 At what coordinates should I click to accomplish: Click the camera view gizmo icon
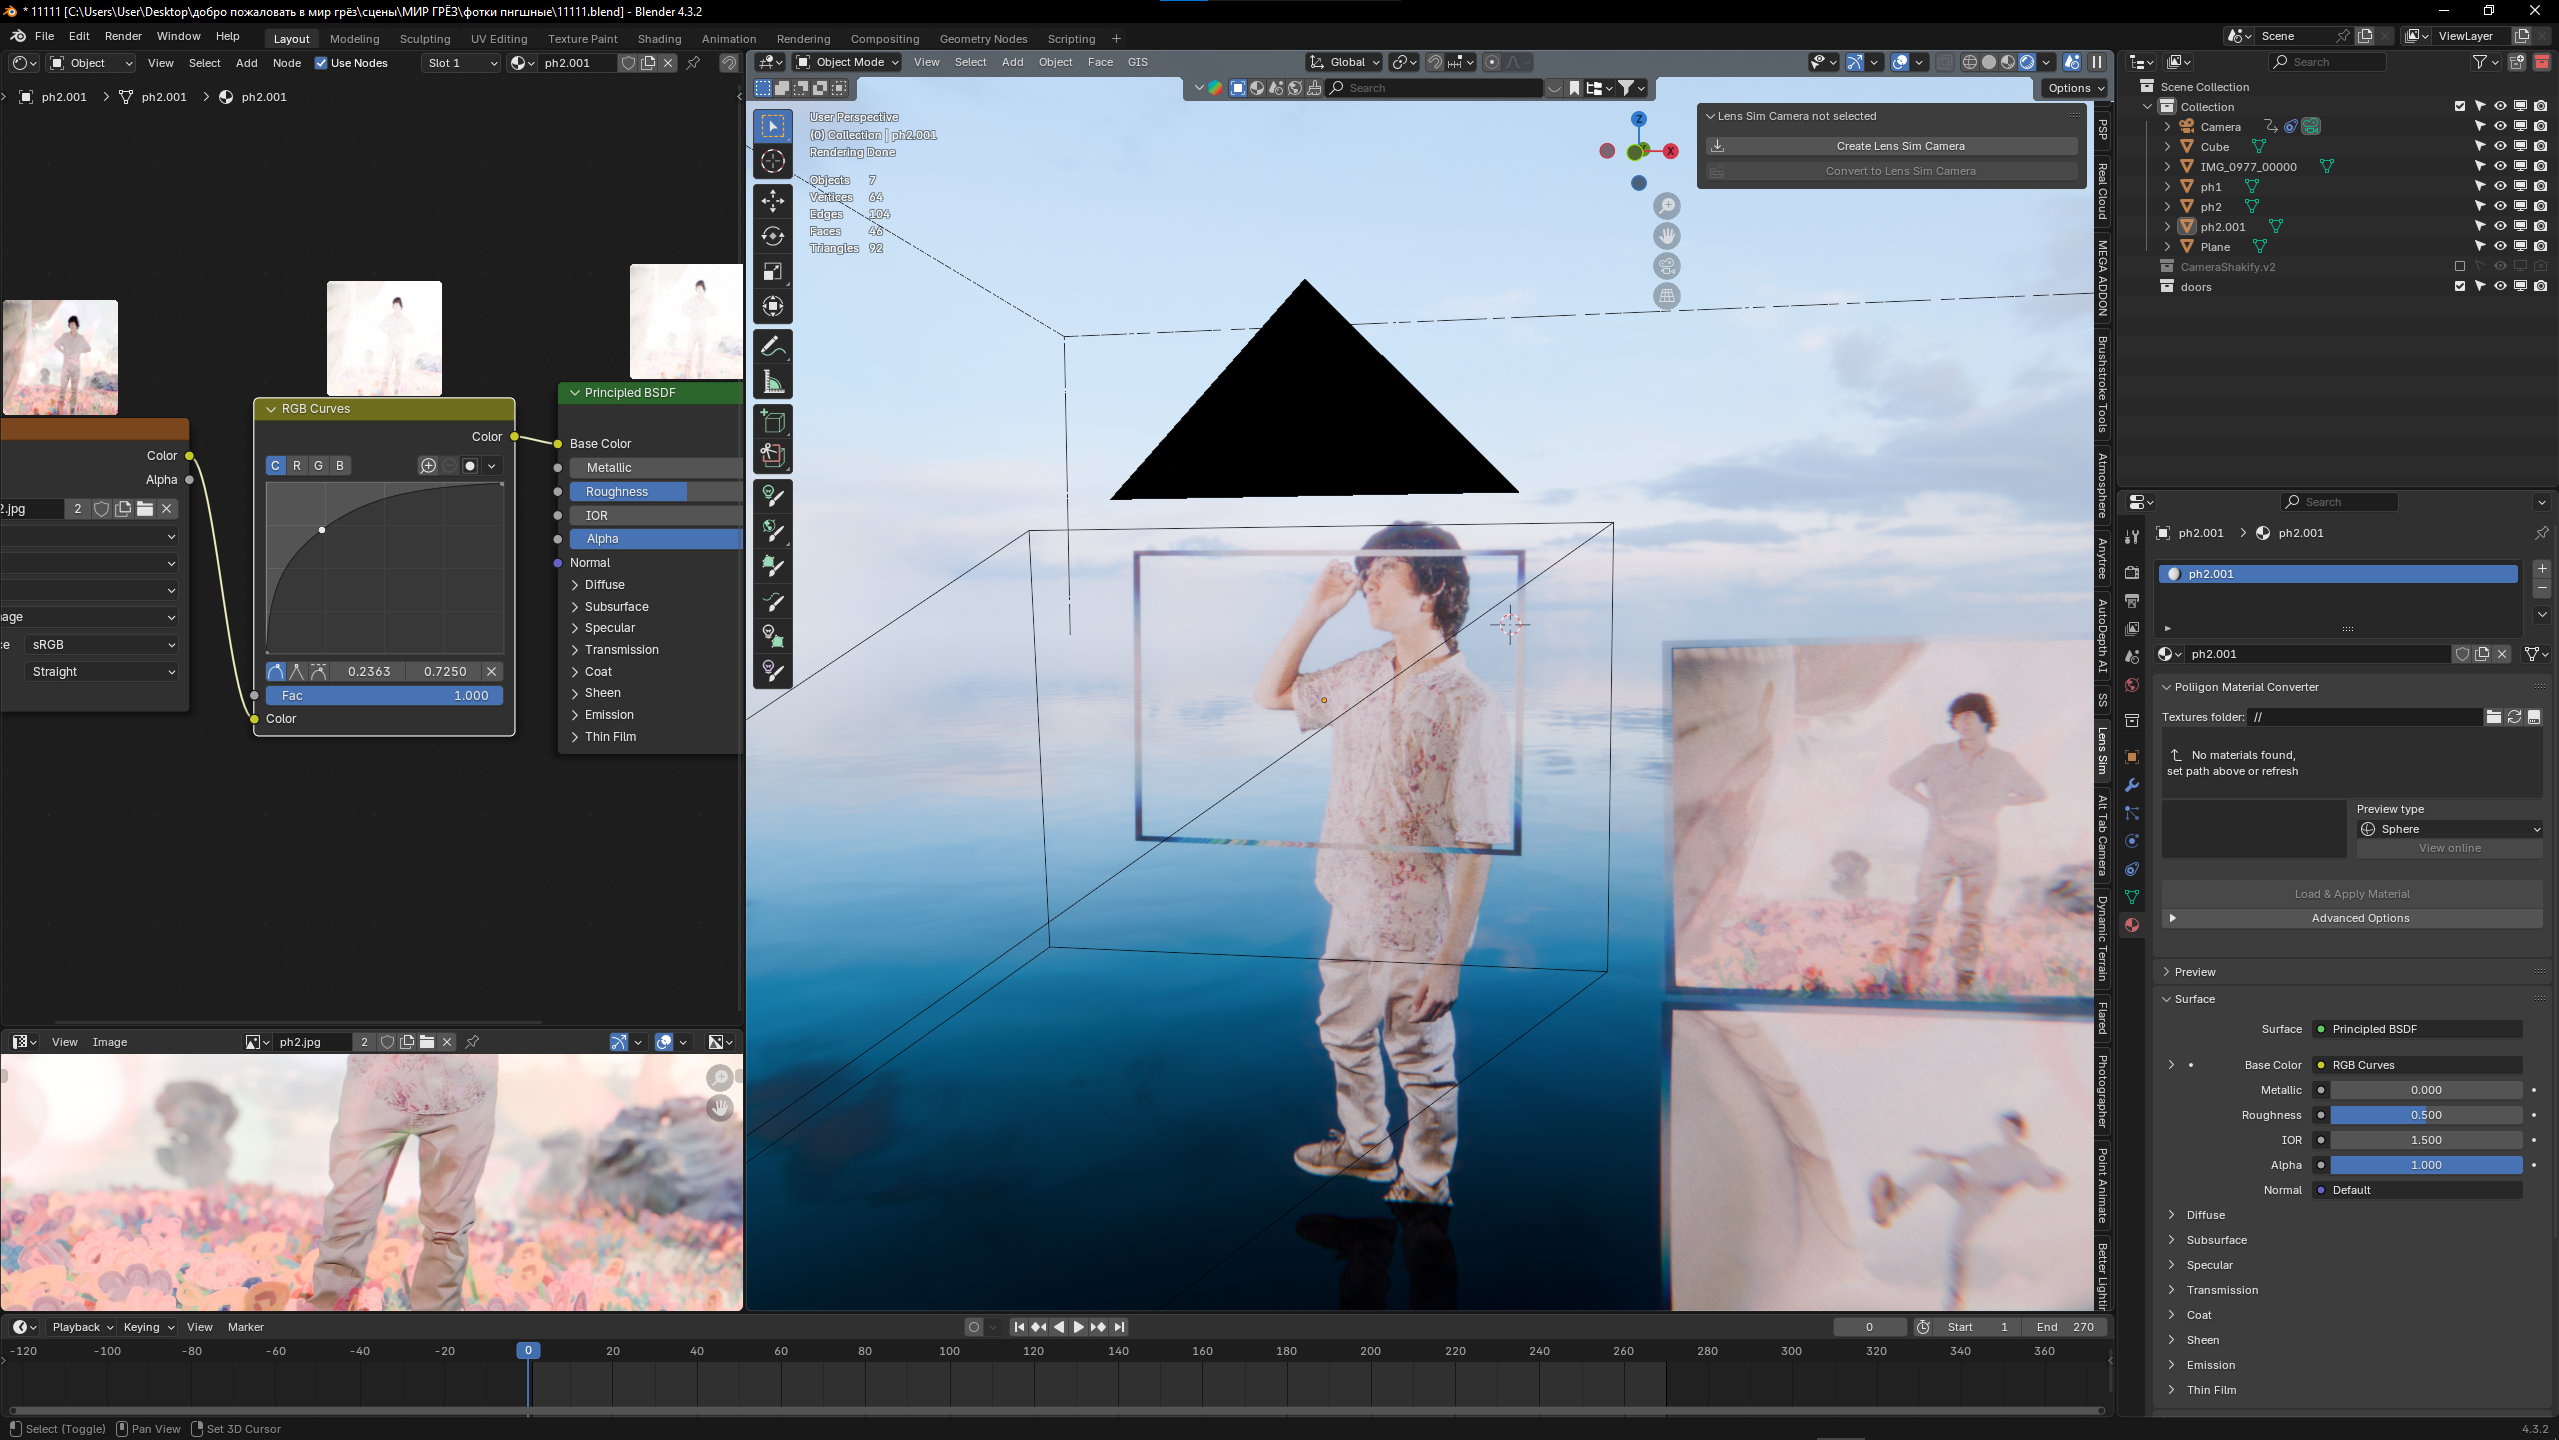(x=1666, y=266)
